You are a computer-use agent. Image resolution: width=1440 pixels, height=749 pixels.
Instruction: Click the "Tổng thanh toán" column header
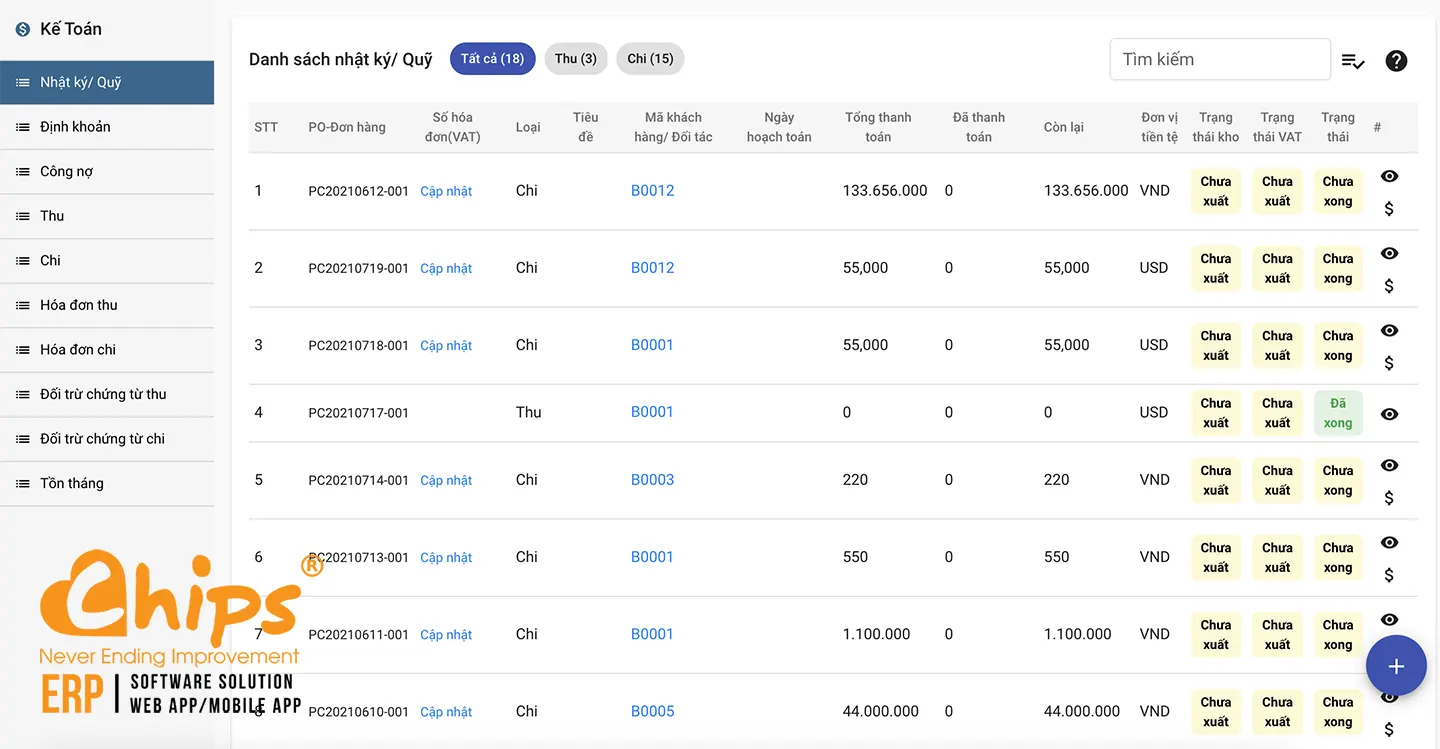pyautogui.click(x=878, y=127)
